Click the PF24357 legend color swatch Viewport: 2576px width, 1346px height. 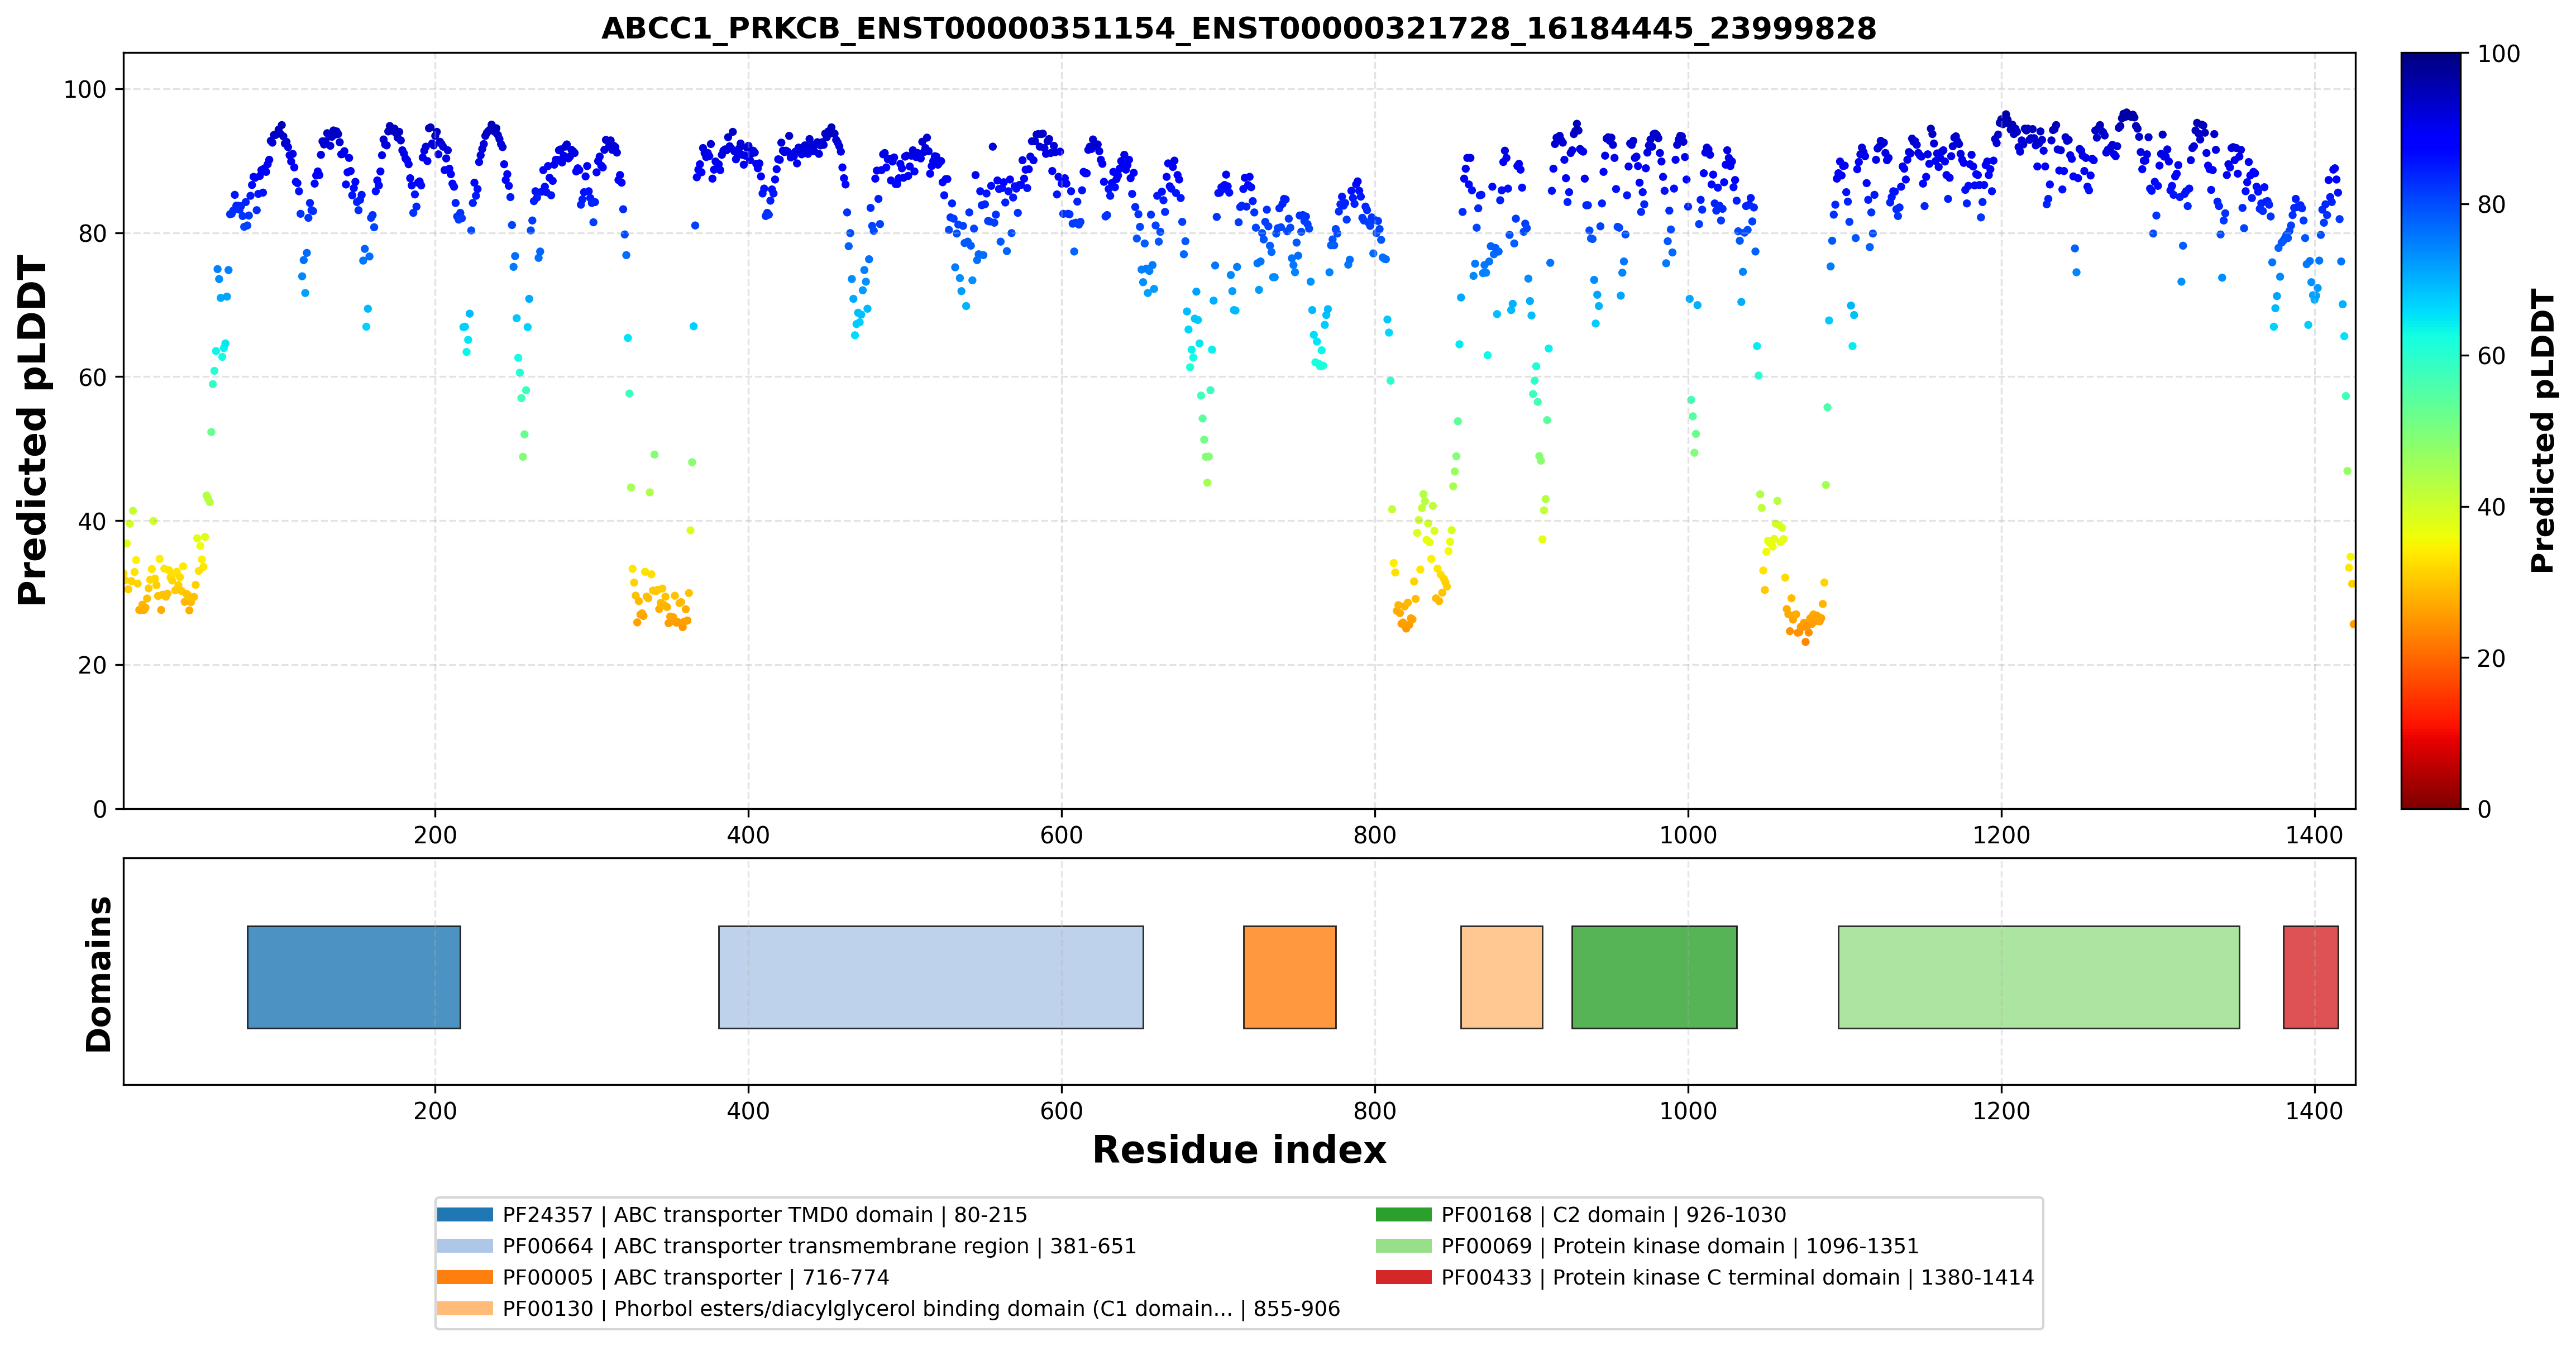[x=465, y=1215]
